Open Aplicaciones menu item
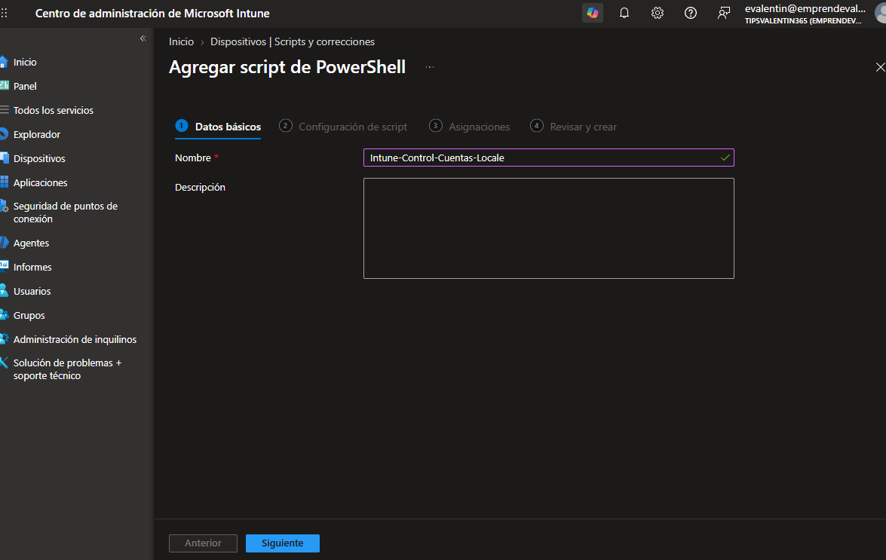886x560 pixels. tap(40, 183)
